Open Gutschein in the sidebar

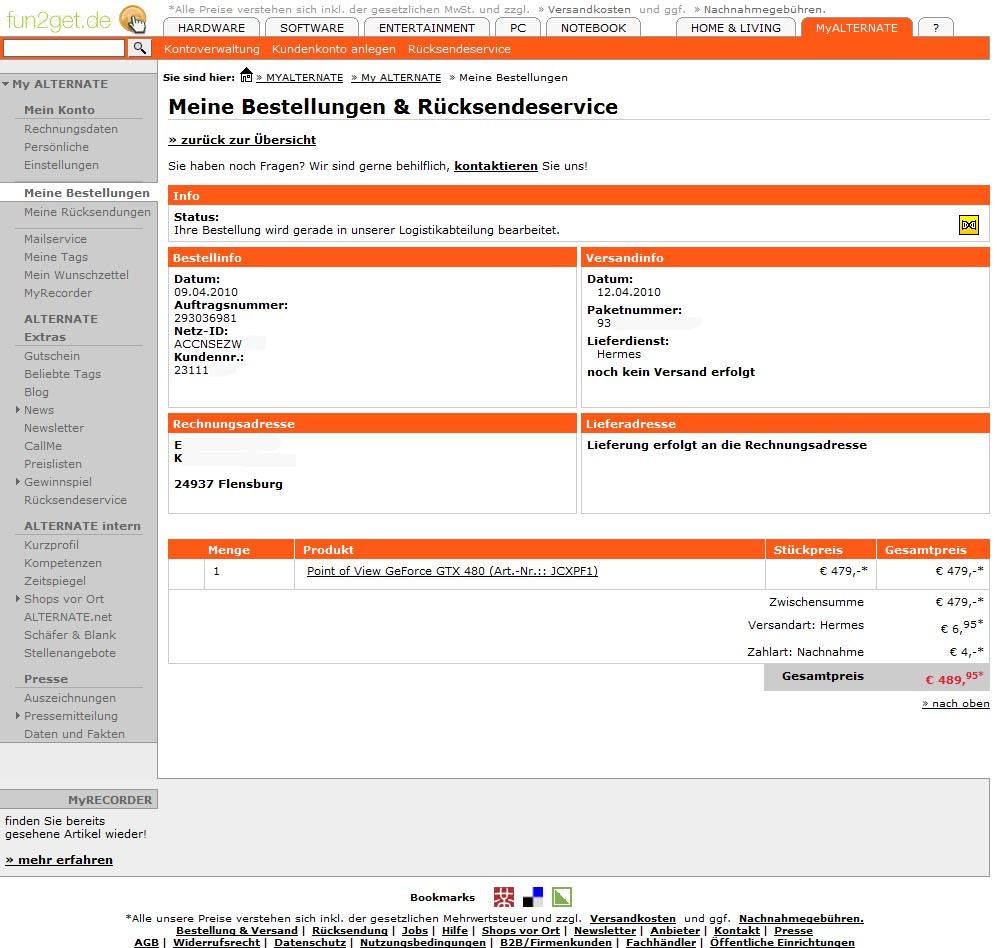pos(52,356)
